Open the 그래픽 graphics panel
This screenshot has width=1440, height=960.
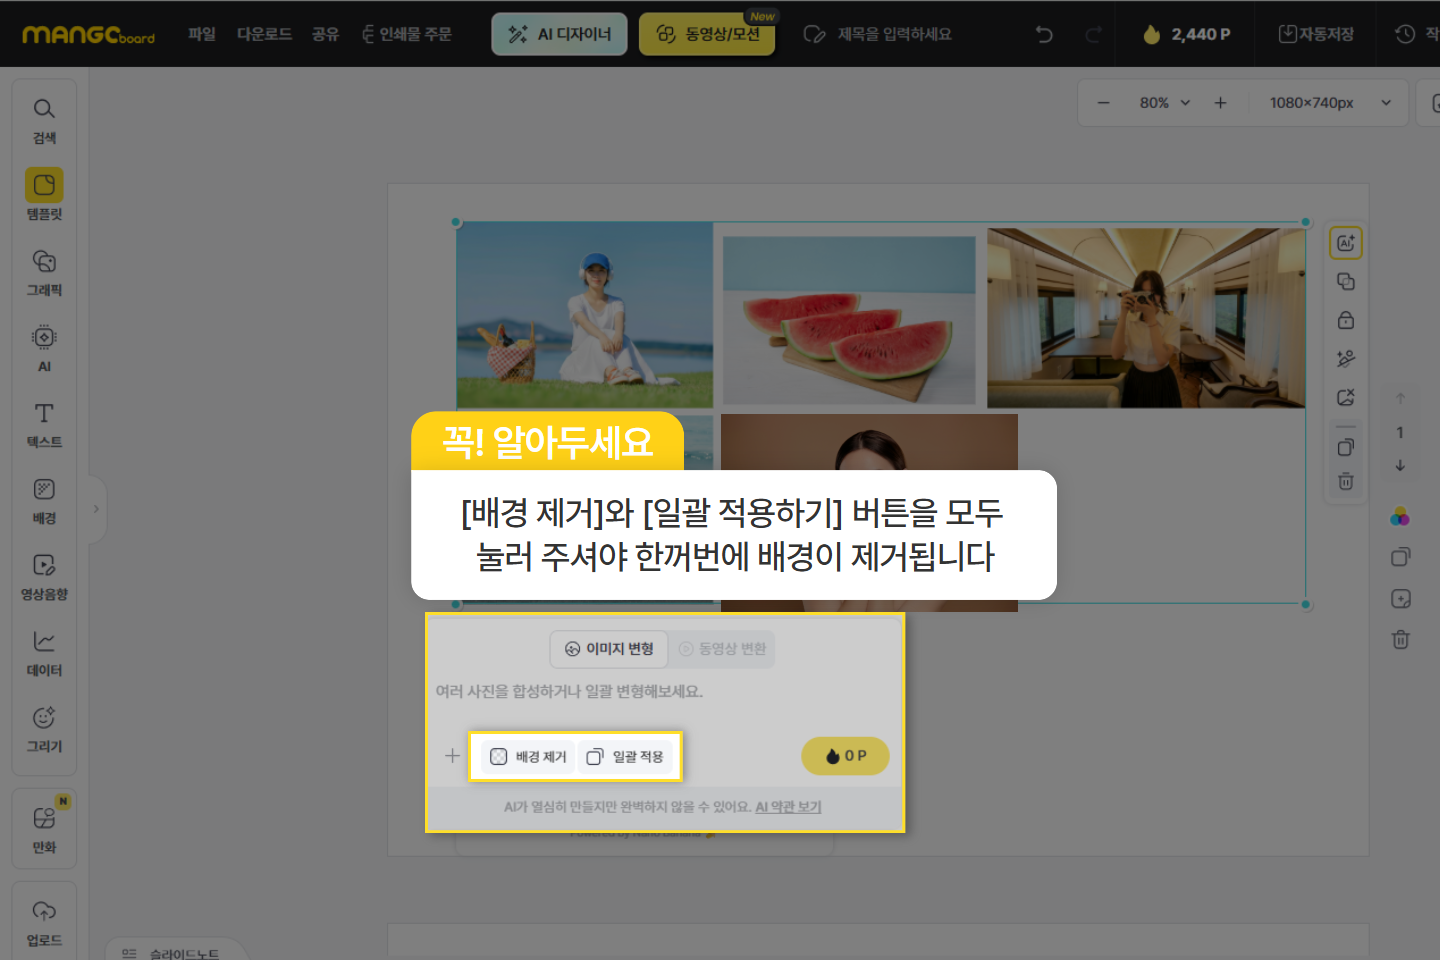click(x=44, y=272)
